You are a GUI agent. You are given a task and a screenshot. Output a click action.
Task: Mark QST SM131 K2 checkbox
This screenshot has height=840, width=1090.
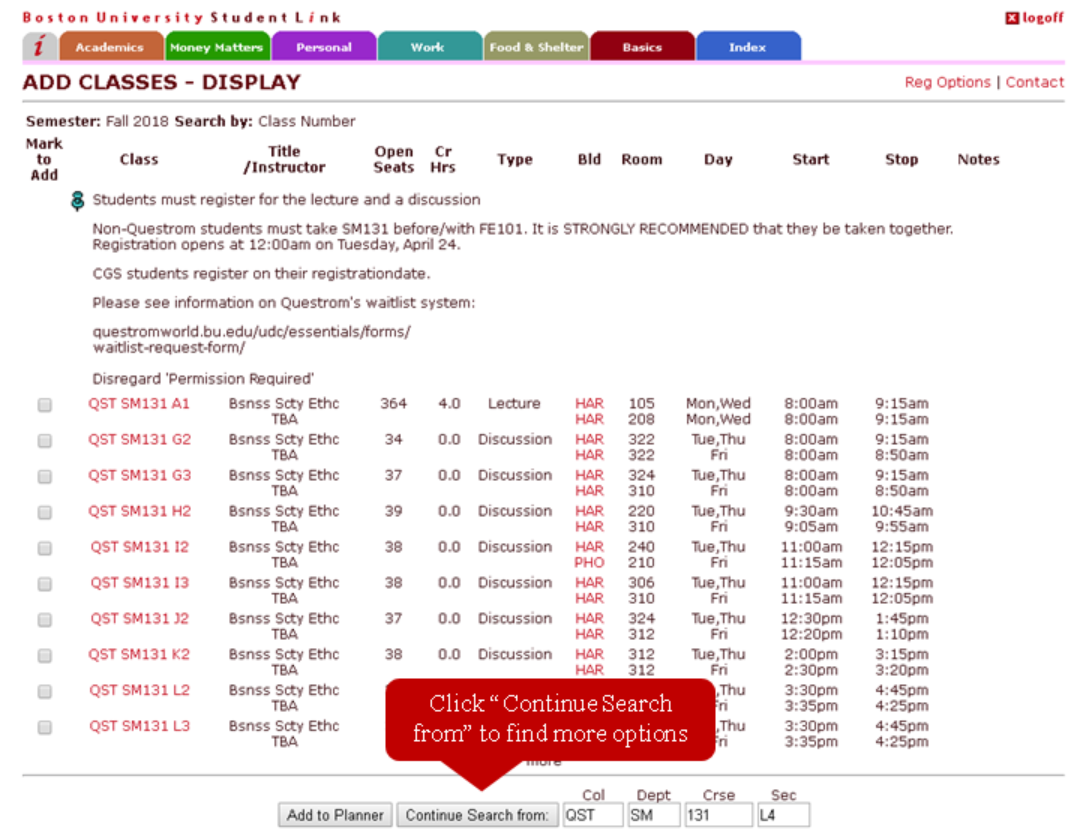44,656
